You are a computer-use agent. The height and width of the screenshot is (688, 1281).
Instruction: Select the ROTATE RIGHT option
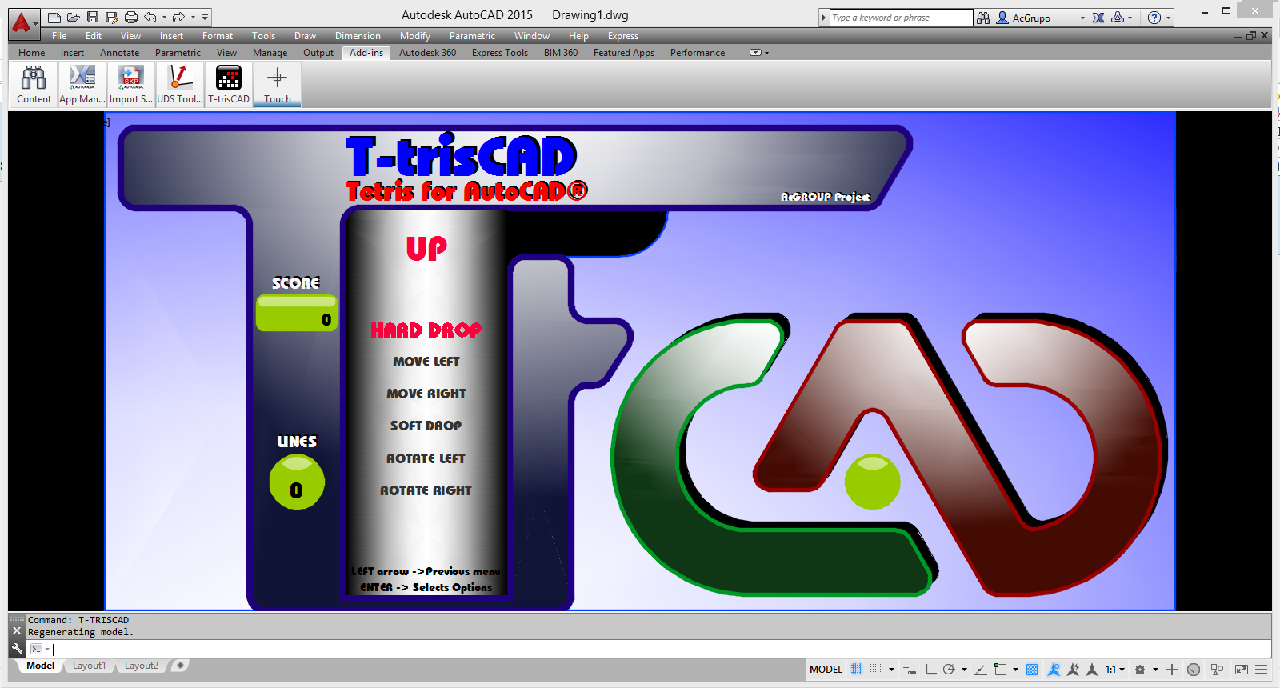(426, 490)
